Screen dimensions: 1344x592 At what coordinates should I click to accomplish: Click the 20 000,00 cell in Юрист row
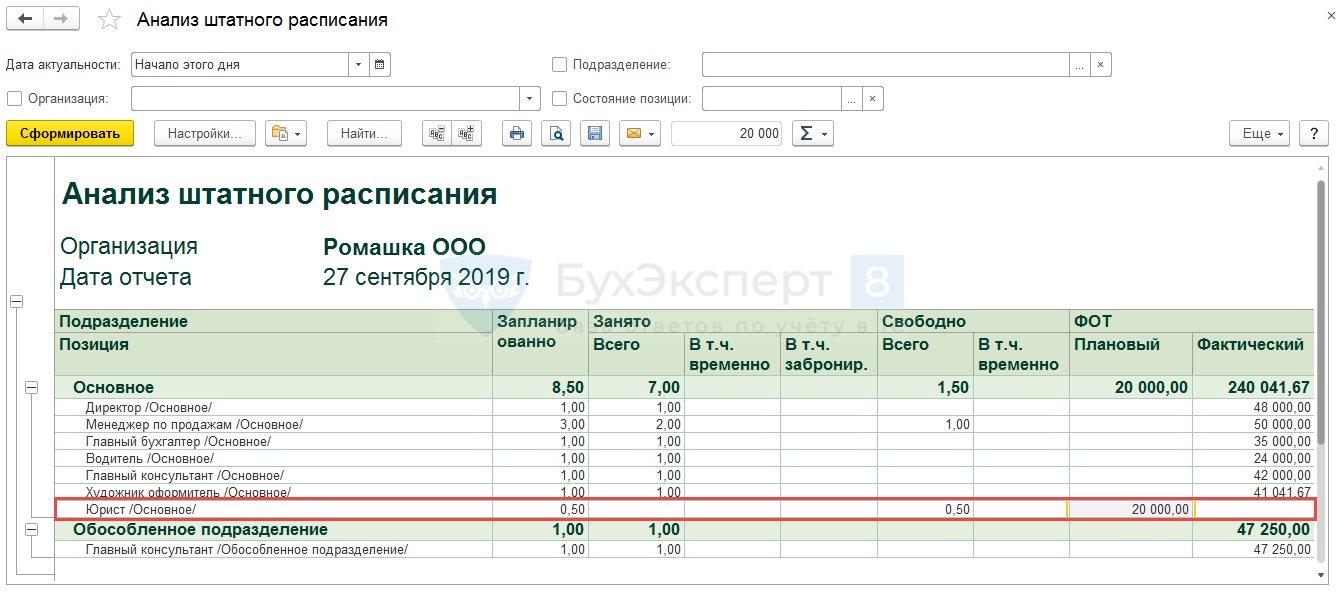(1131, 509)
